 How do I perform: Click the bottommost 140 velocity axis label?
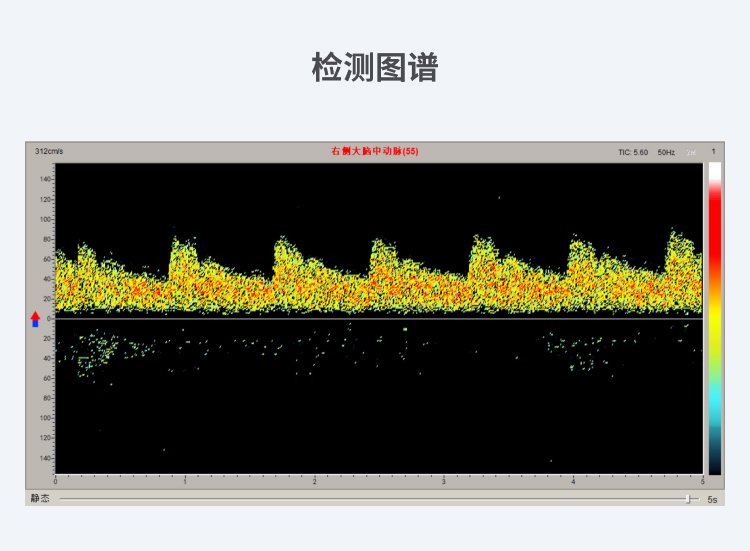[x=45, y=458]
